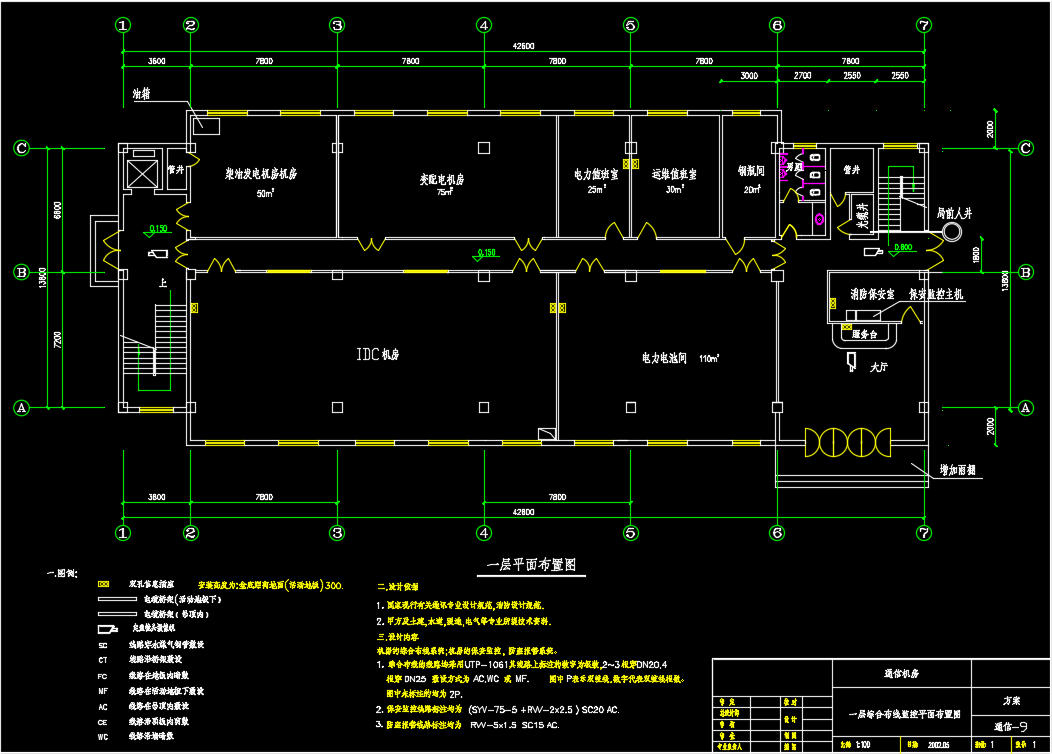The height and width of the screenshot is (754, 1052).
Task: Click the 通信-9 drawing number
Action: click(x=1010, y=726)
